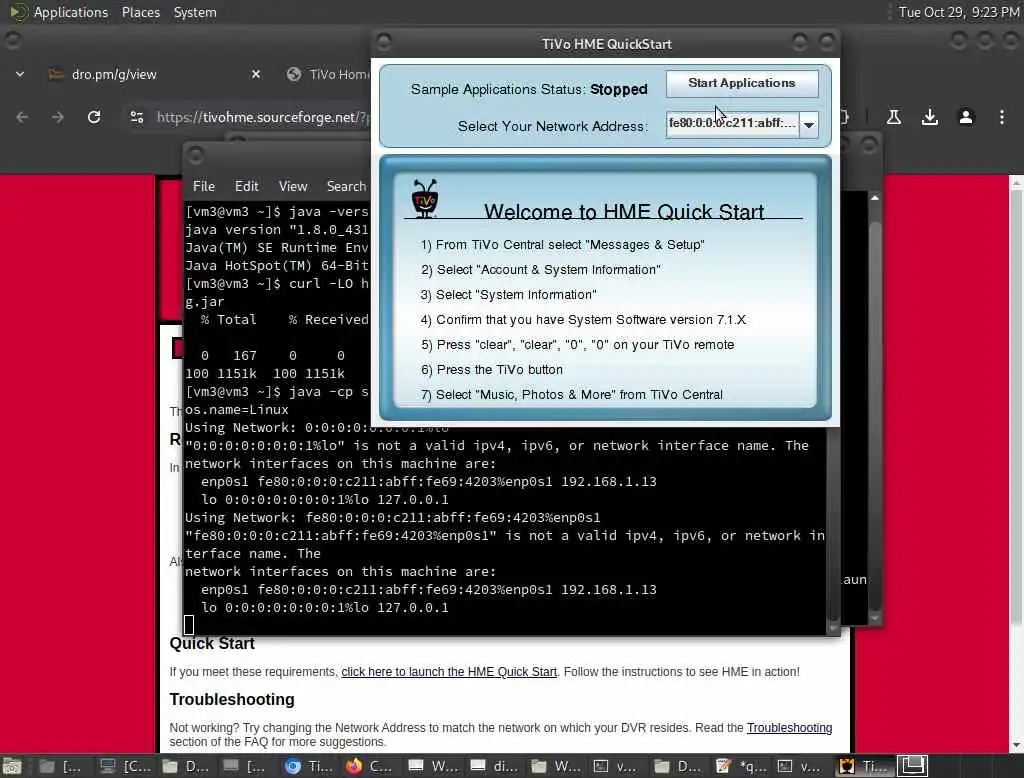Switch to the '*q...' text editor taskbar entry
Screen dimensions: 1024x778
(742, 766)
